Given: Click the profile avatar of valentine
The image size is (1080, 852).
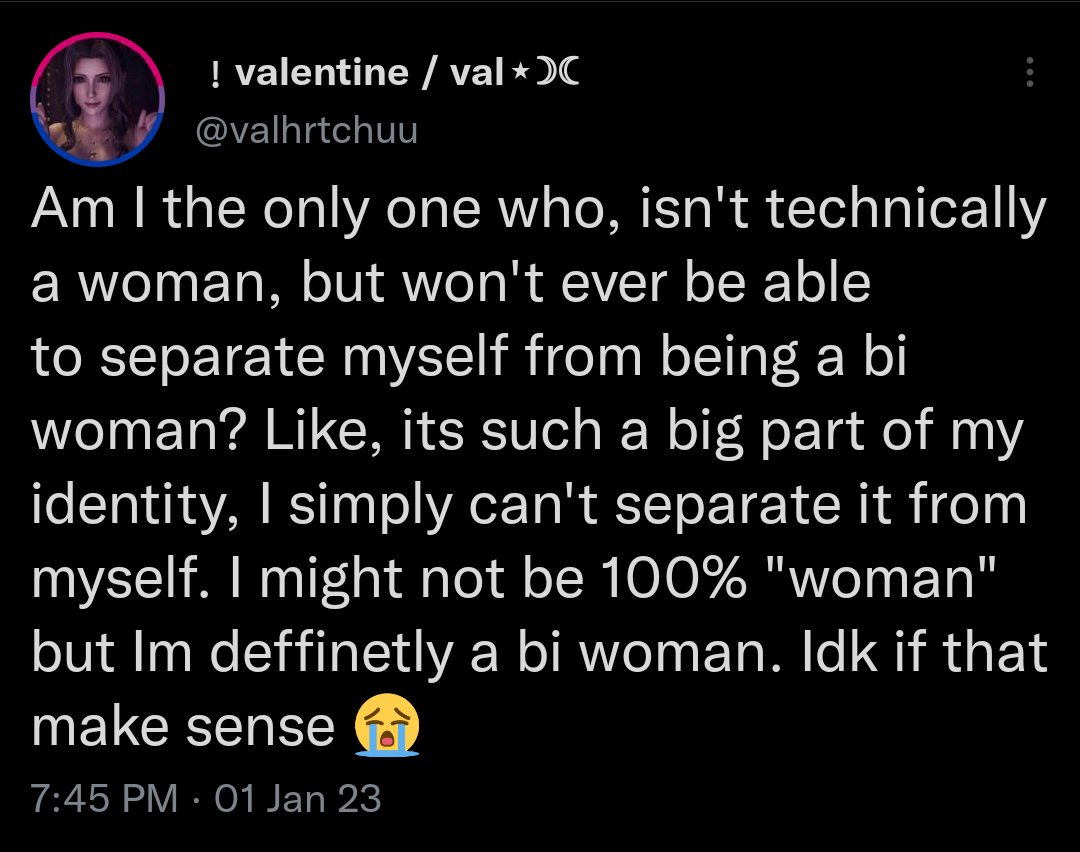Looking at the screenshot, I should [97, 97].
